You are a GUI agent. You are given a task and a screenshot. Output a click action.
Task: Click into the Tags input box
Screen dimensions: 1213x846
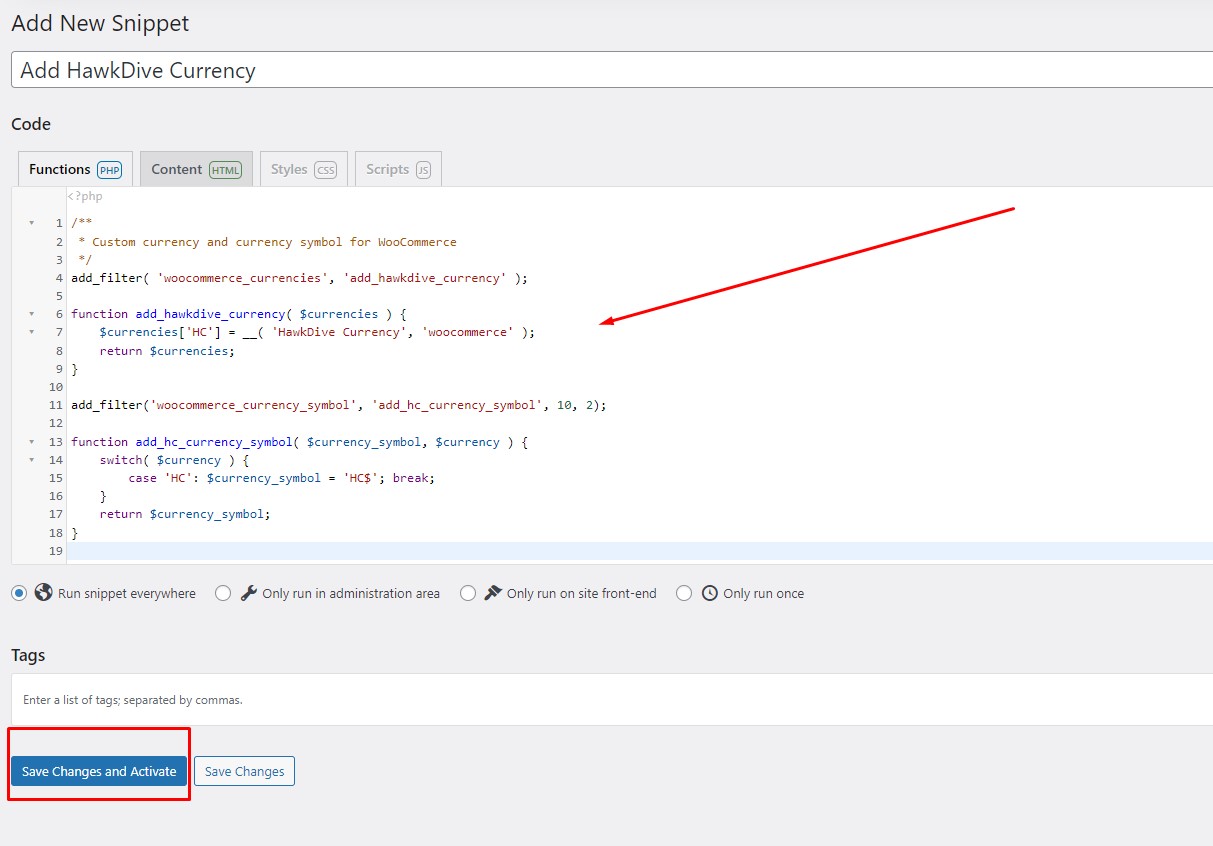[x=600, y=700]
